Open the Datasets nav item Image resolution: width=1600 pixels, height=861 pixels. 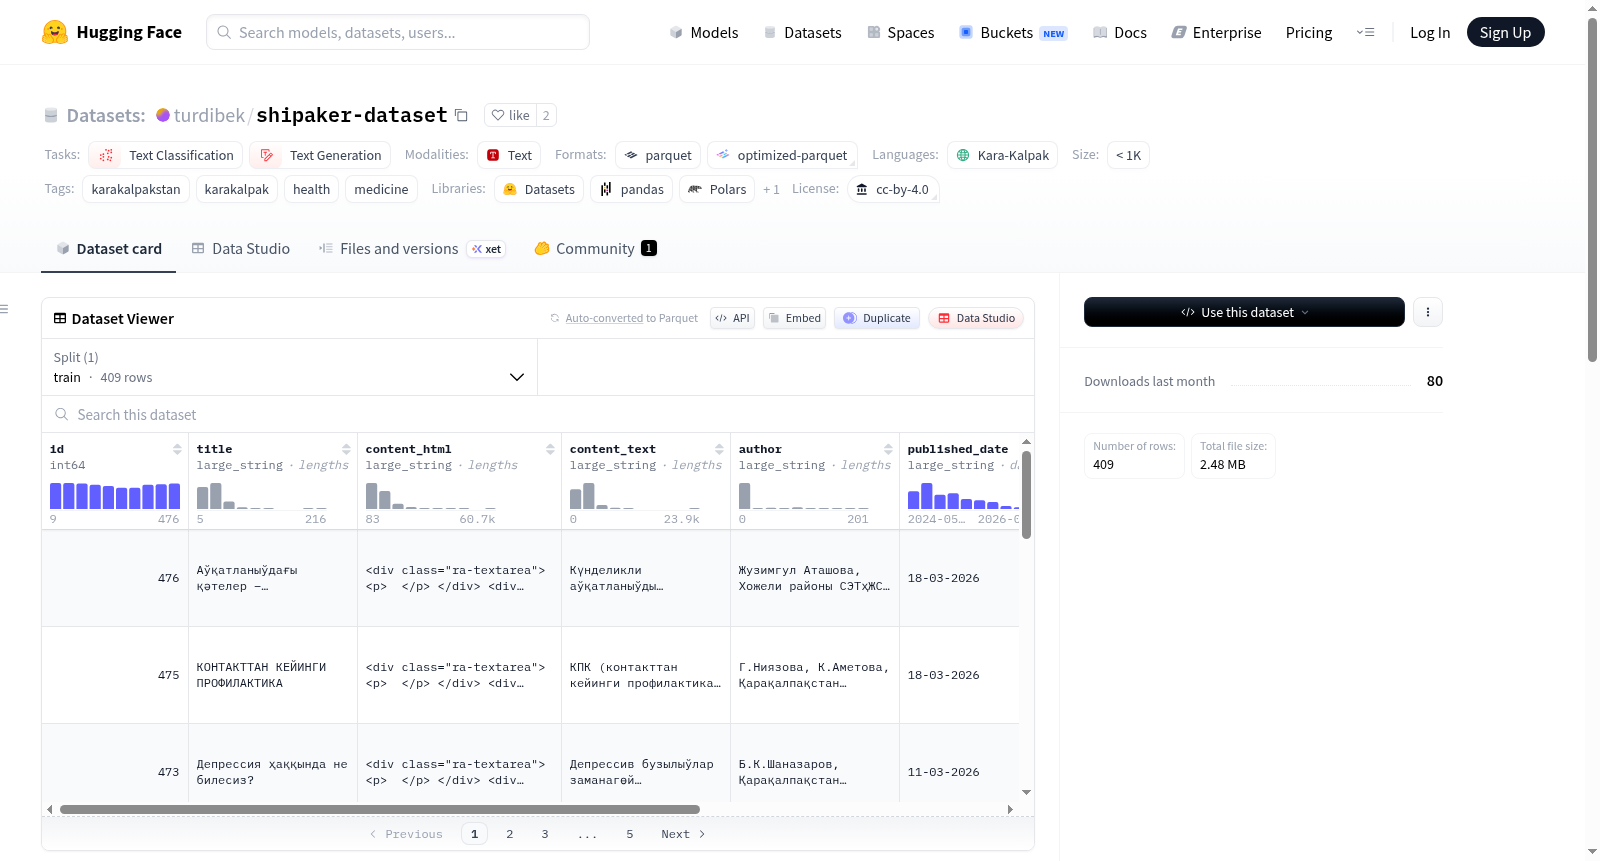tap(802, 32)
